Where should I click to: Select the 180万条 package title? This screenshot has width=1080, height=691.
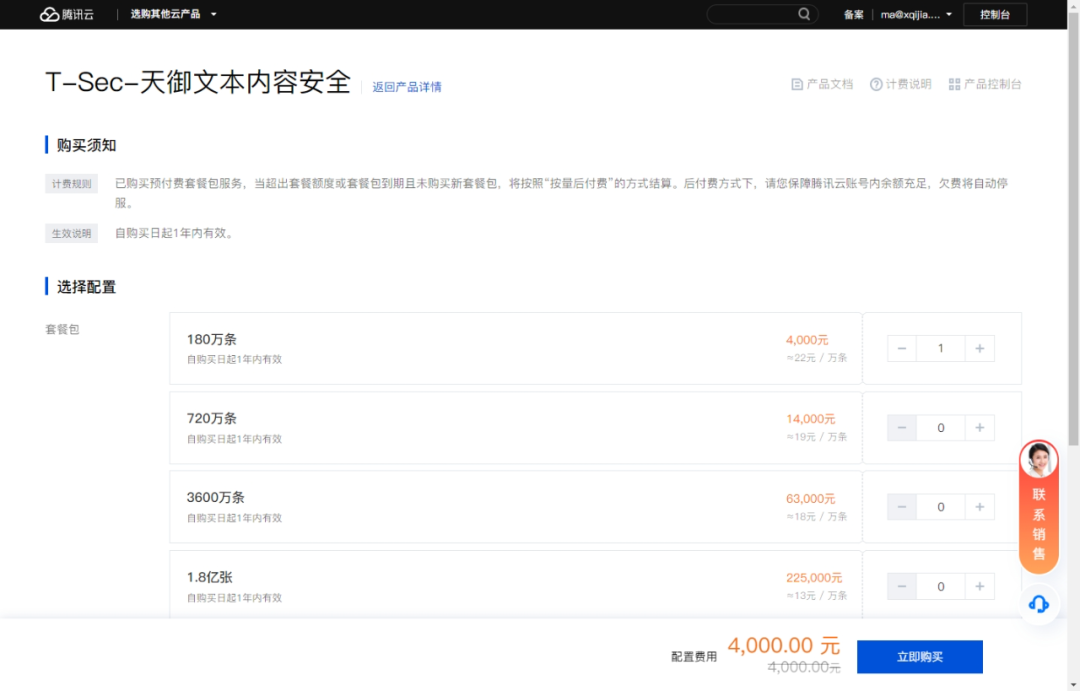[211, 339]
